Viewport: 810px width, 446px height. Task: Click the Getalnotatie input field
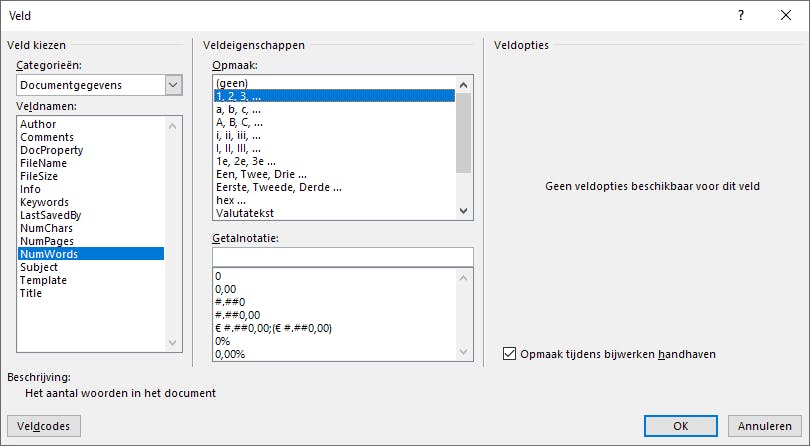(341, 257)
